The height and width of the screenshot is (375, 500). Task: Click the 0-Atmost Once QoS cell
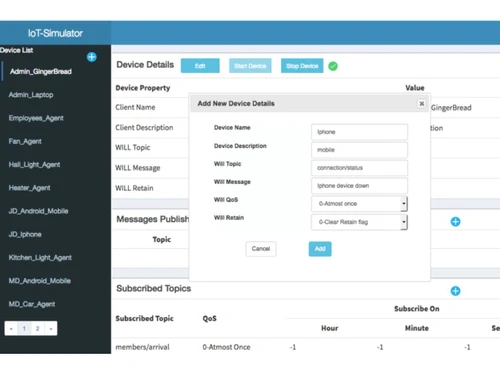pos(226,347)
